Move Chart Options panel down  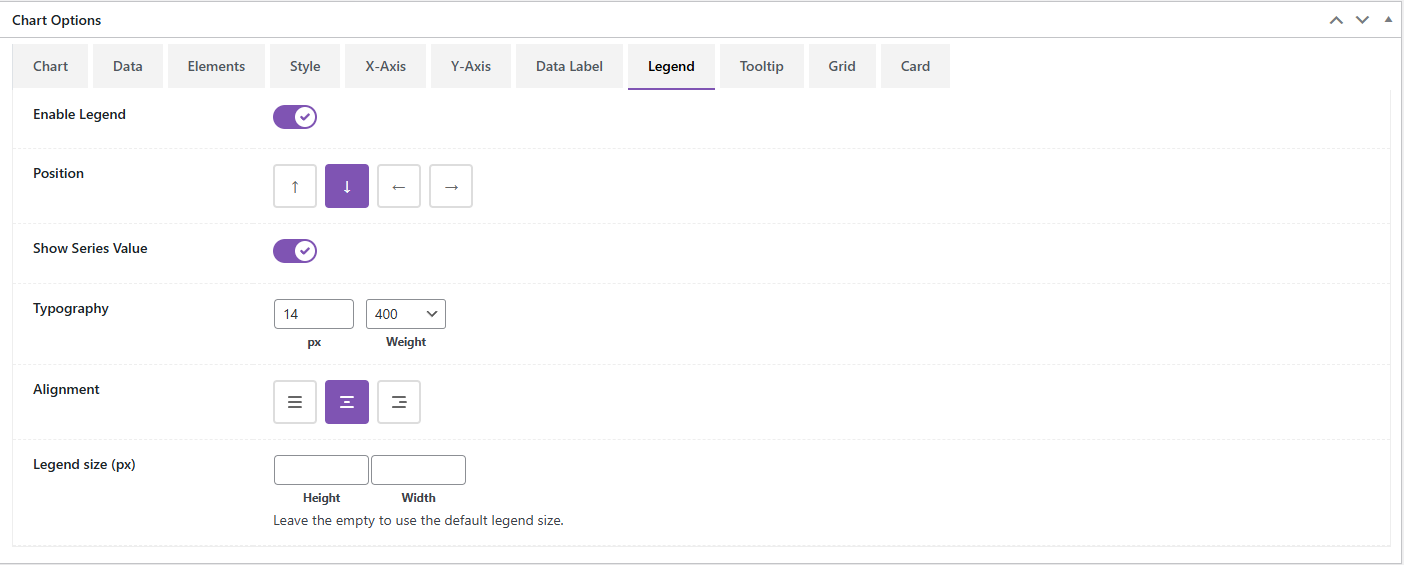1362,20
